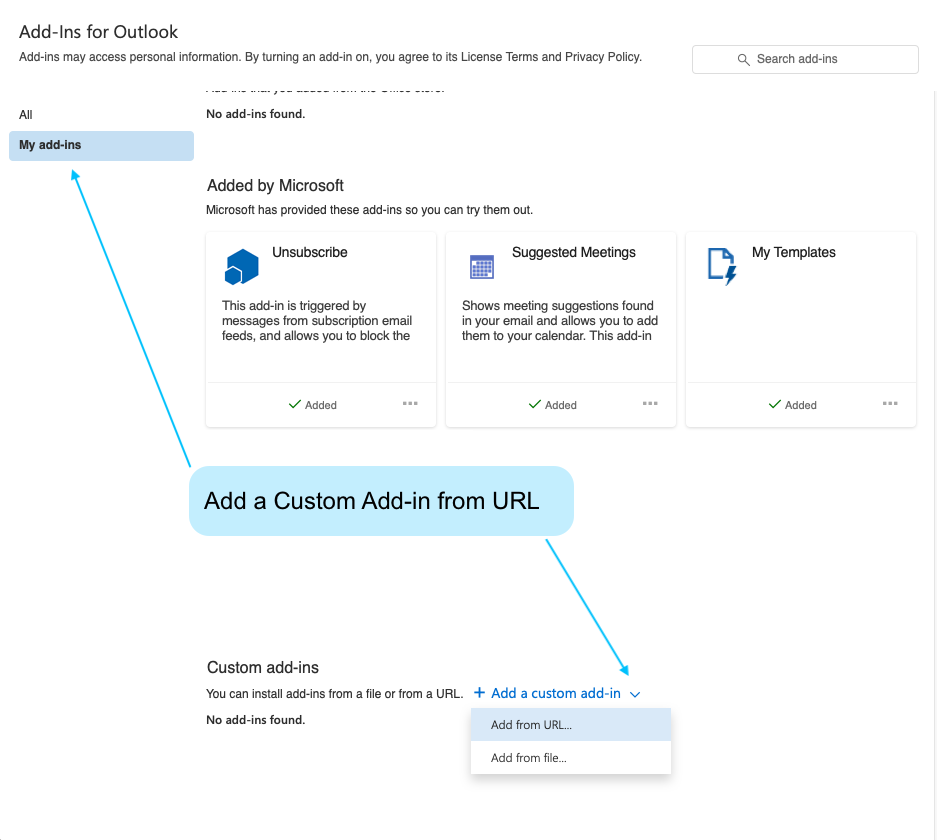Click the Unsubscribe add-in description text

[317, 321]
